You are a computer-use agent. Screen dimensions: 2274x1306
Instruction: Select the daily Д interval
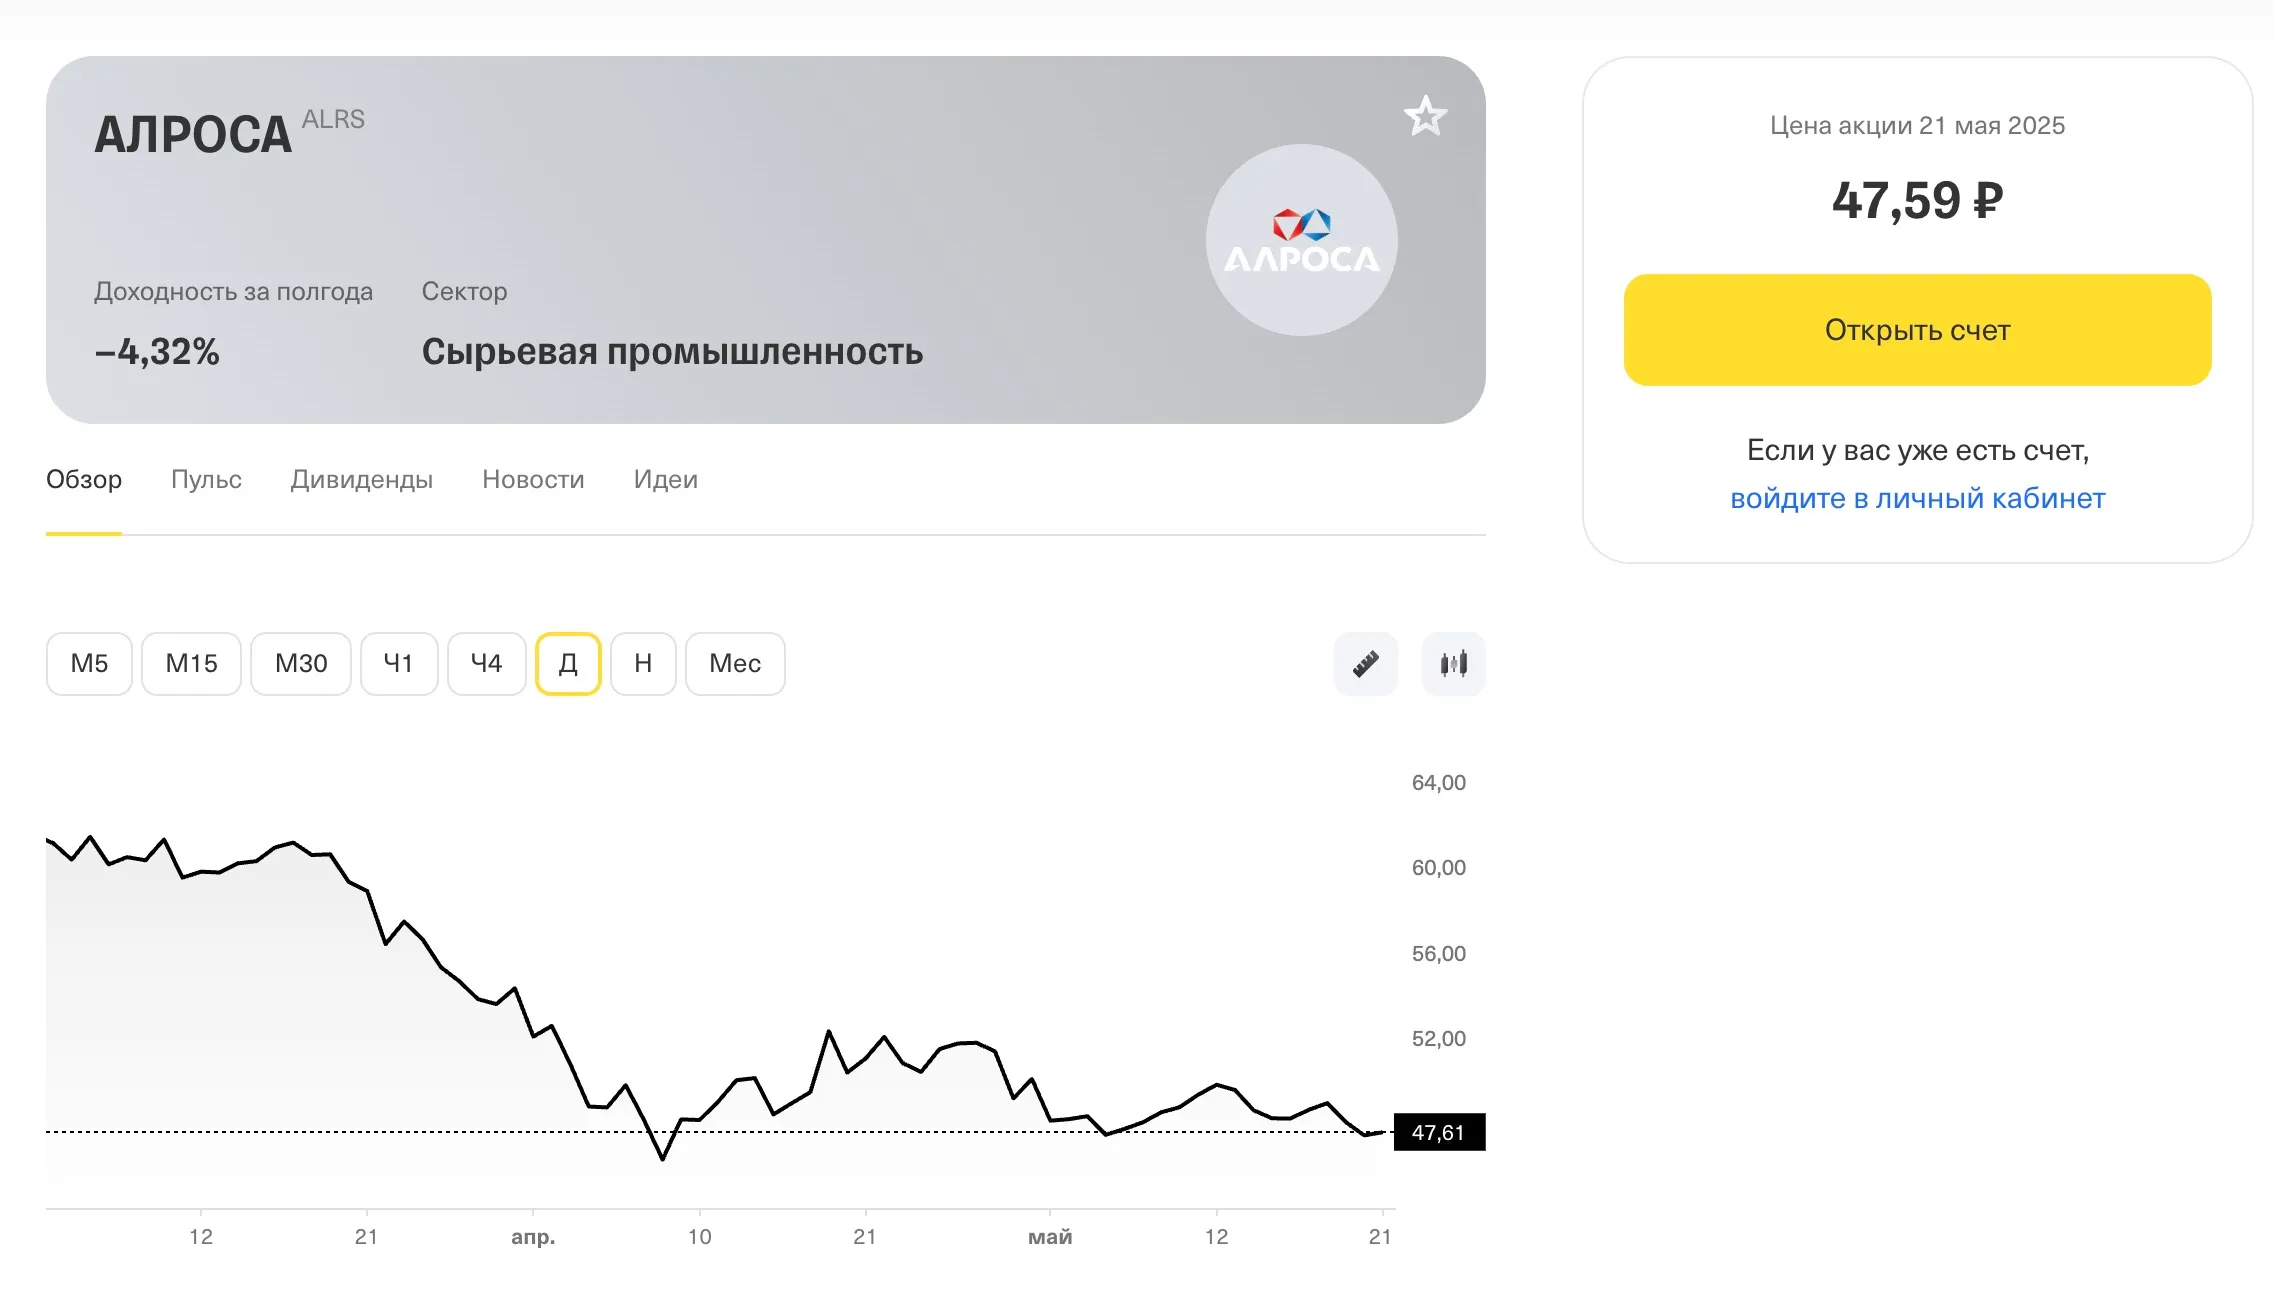click(568, 663)
